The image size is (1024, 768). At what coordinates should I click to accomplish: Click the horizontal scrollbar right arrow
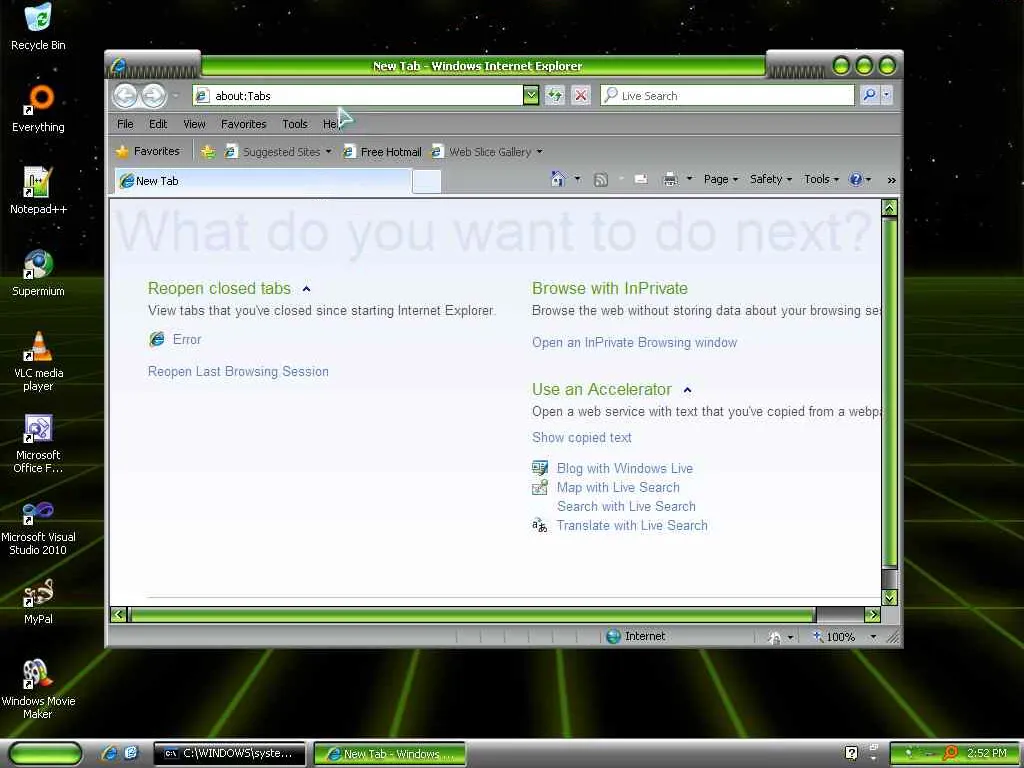coord(872,615)
